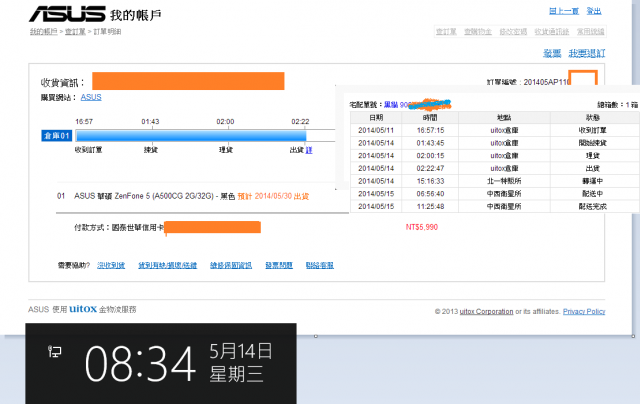
Task: Click the 我要退訂 cancel order link
Action: [x=587, y=53]
